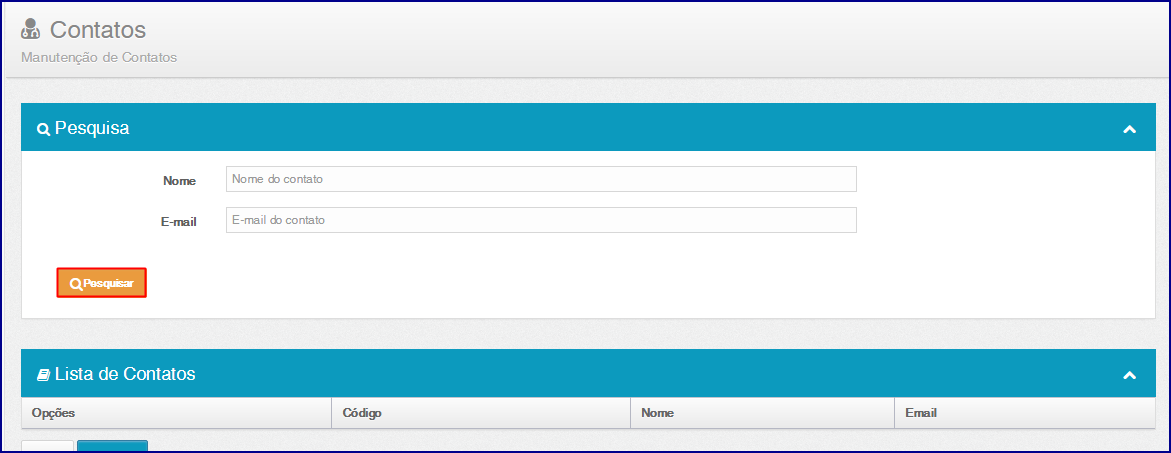Click the orange Pesquisar button
This screenshot has height=453, width=1171.
coord(102,283)
